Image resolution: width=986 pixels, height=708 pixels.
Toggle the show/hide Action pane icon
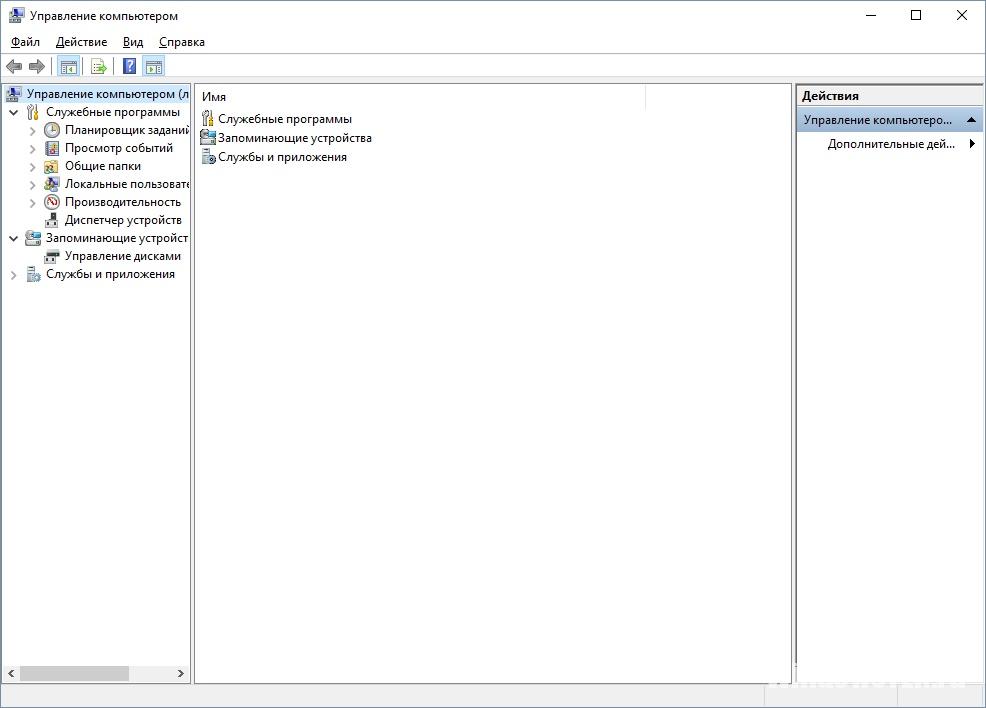[153, 66]
